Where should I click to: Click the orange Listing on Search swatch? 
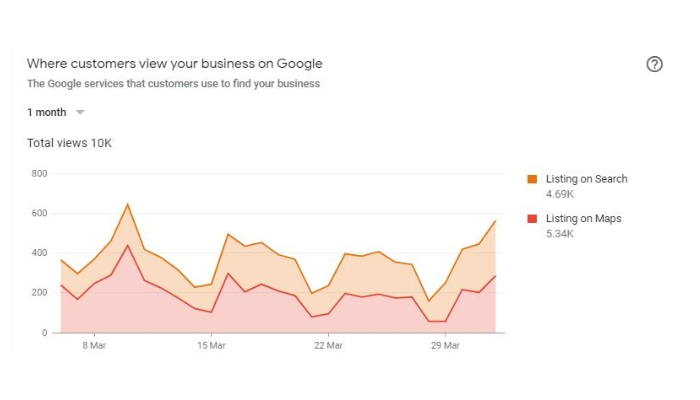pos(533,179)
